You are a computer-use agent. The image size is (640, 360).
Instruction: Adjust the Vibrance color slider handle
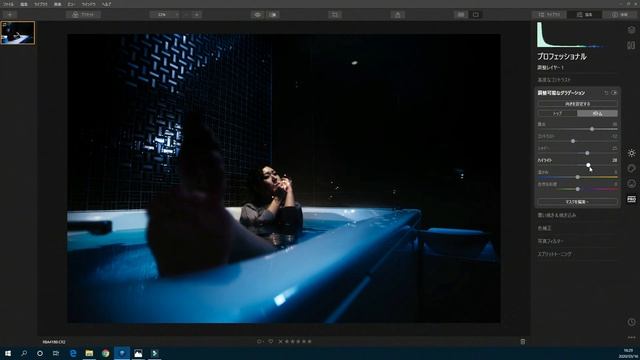click(x=578, y=189)
